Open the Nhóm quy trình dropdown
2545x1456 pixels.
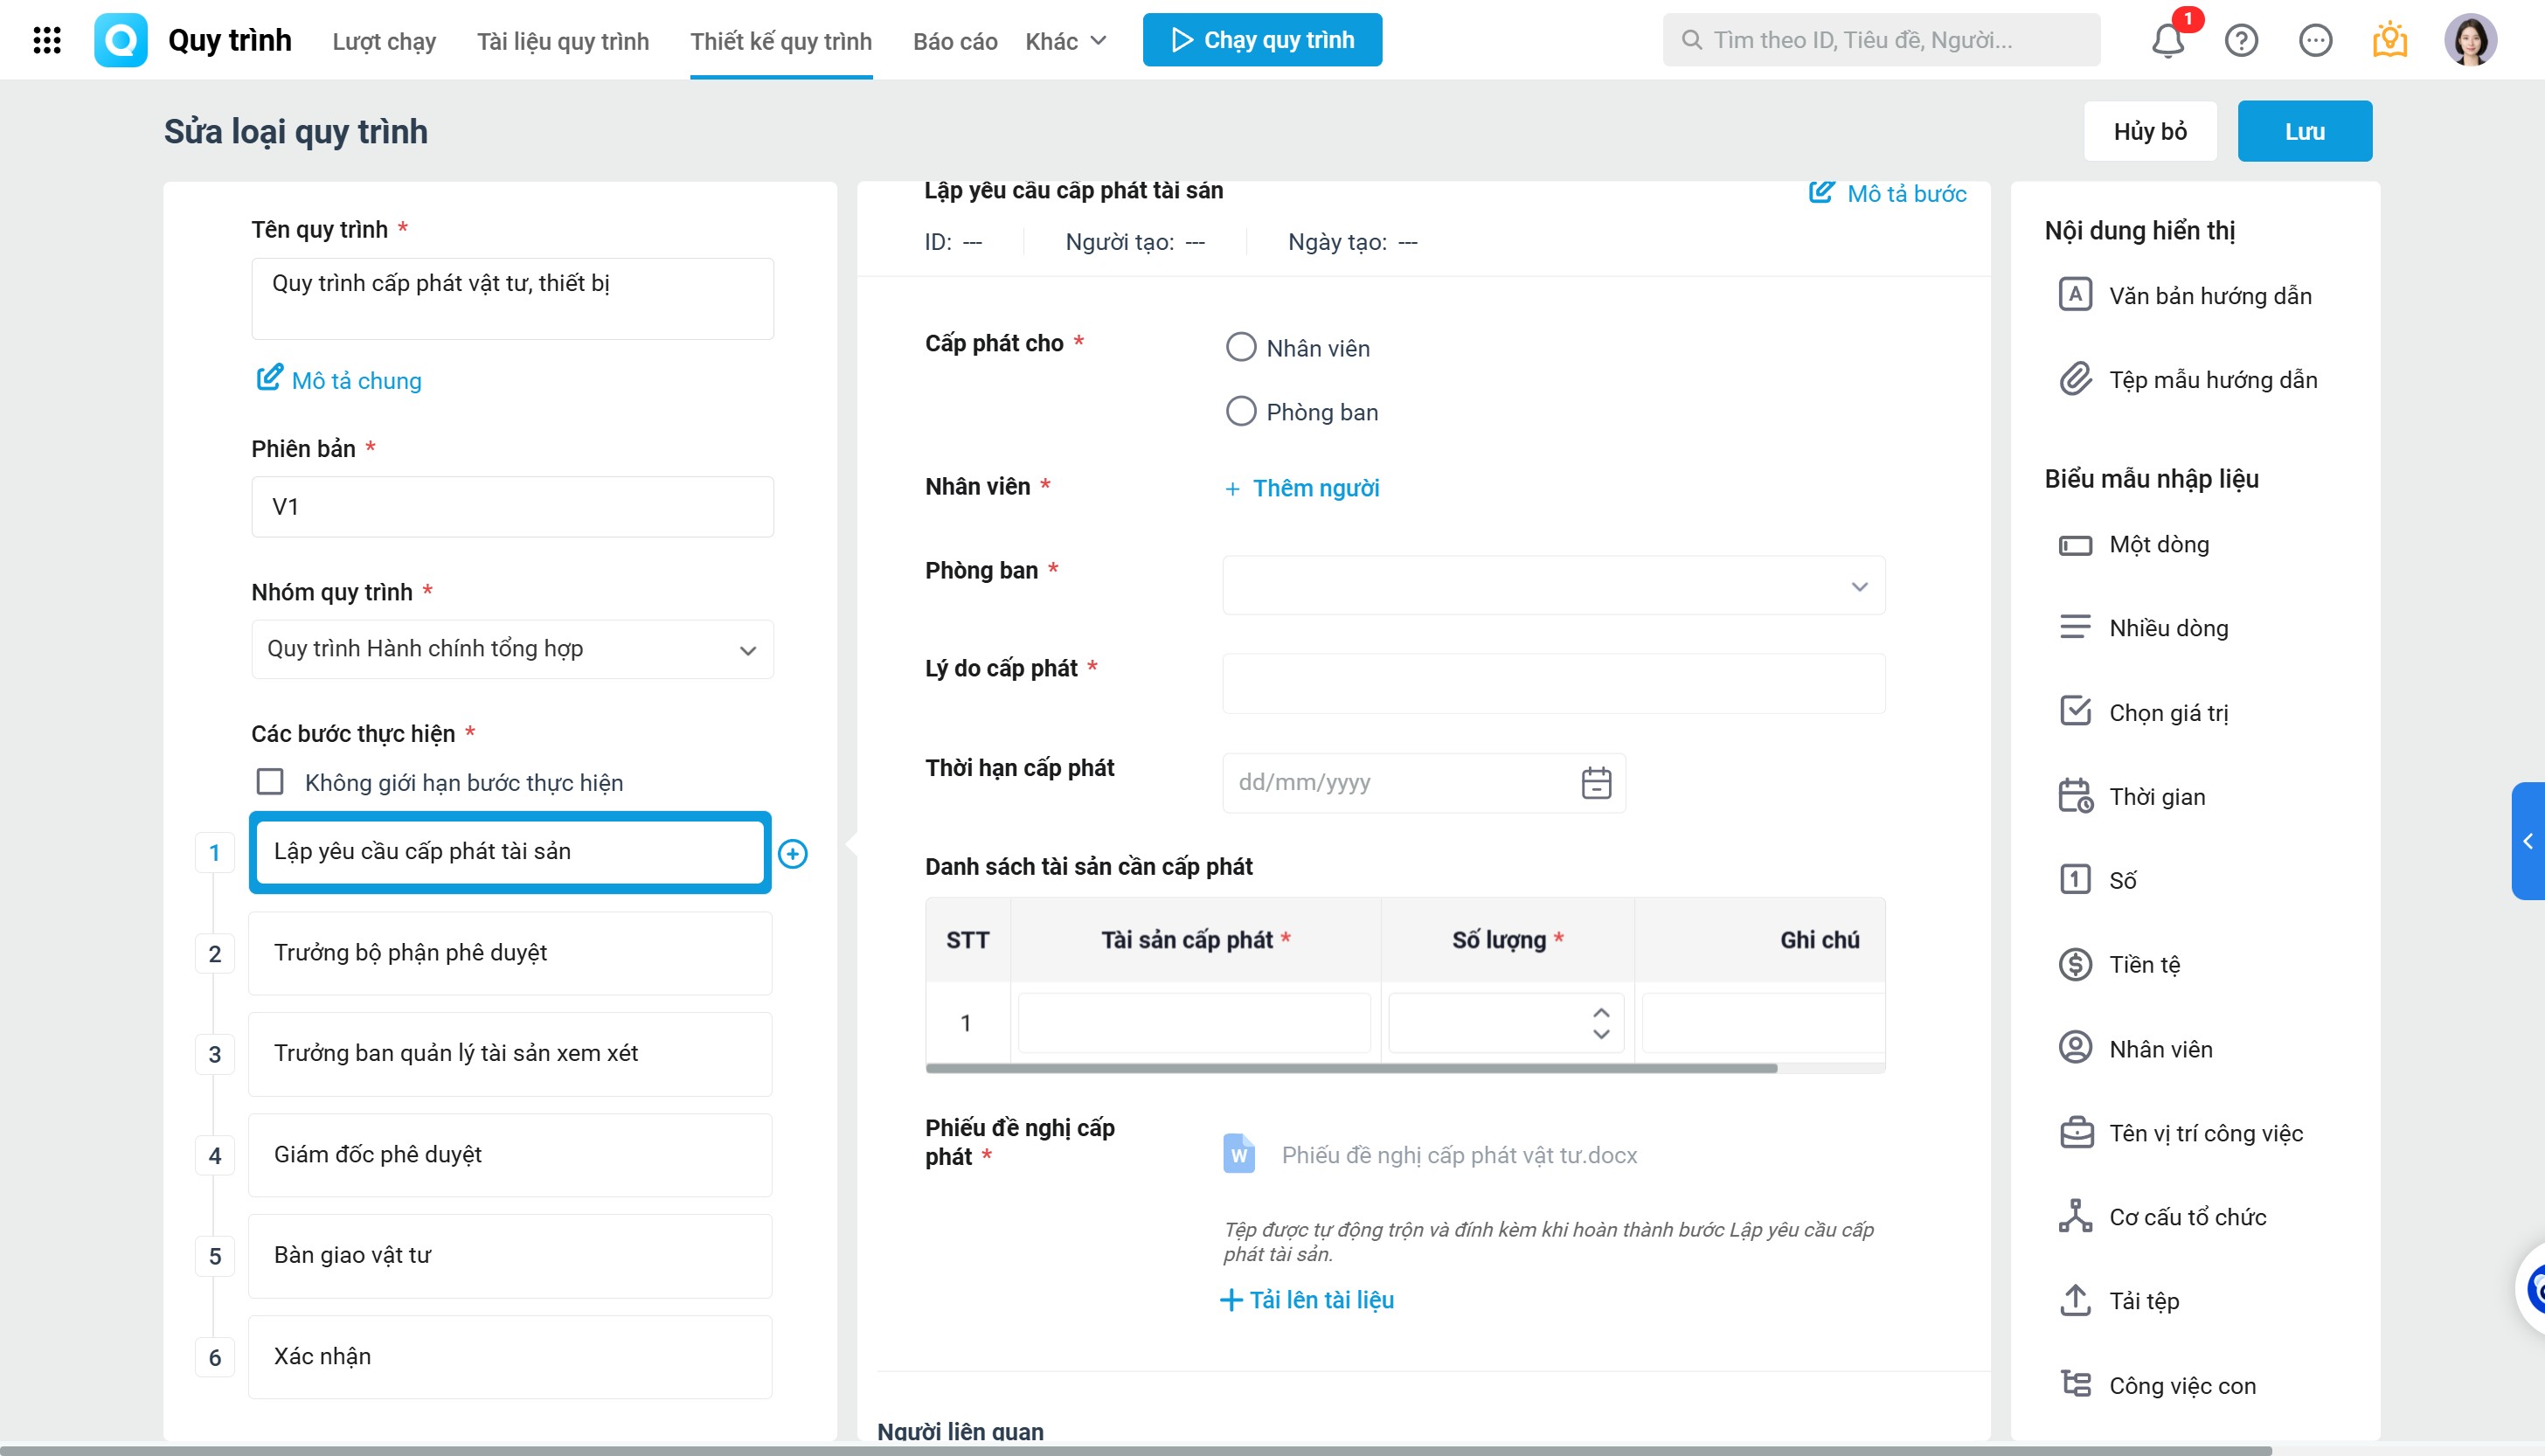click(x=512, y=649)
